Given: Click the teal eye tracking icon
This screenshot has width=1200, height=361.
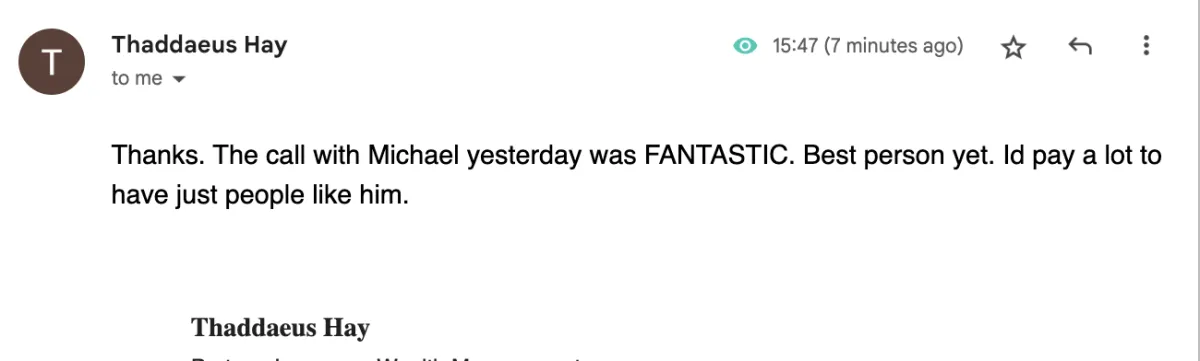Looking at the screenshot, I should click(745, 46).
